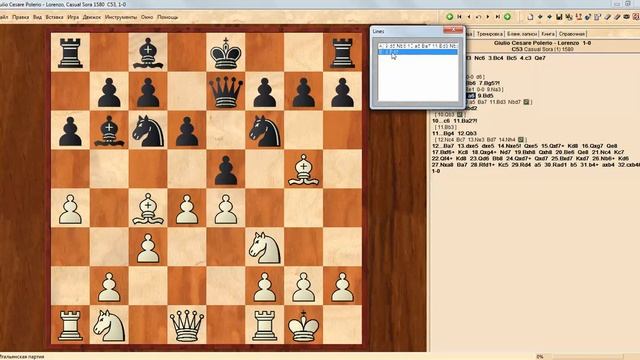Click the evaluation symbol after 14.Nh4
Screen dimensions: 640x360
pyautogui.click(x=521, y=140)
